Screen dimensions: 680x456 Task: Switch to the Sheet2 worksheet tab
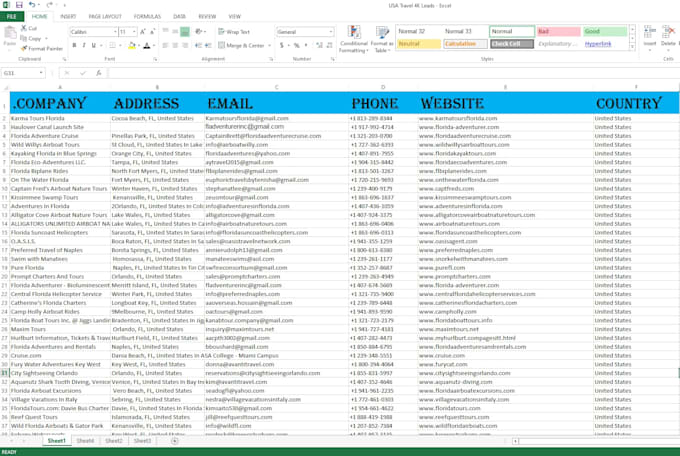point(114,441)
